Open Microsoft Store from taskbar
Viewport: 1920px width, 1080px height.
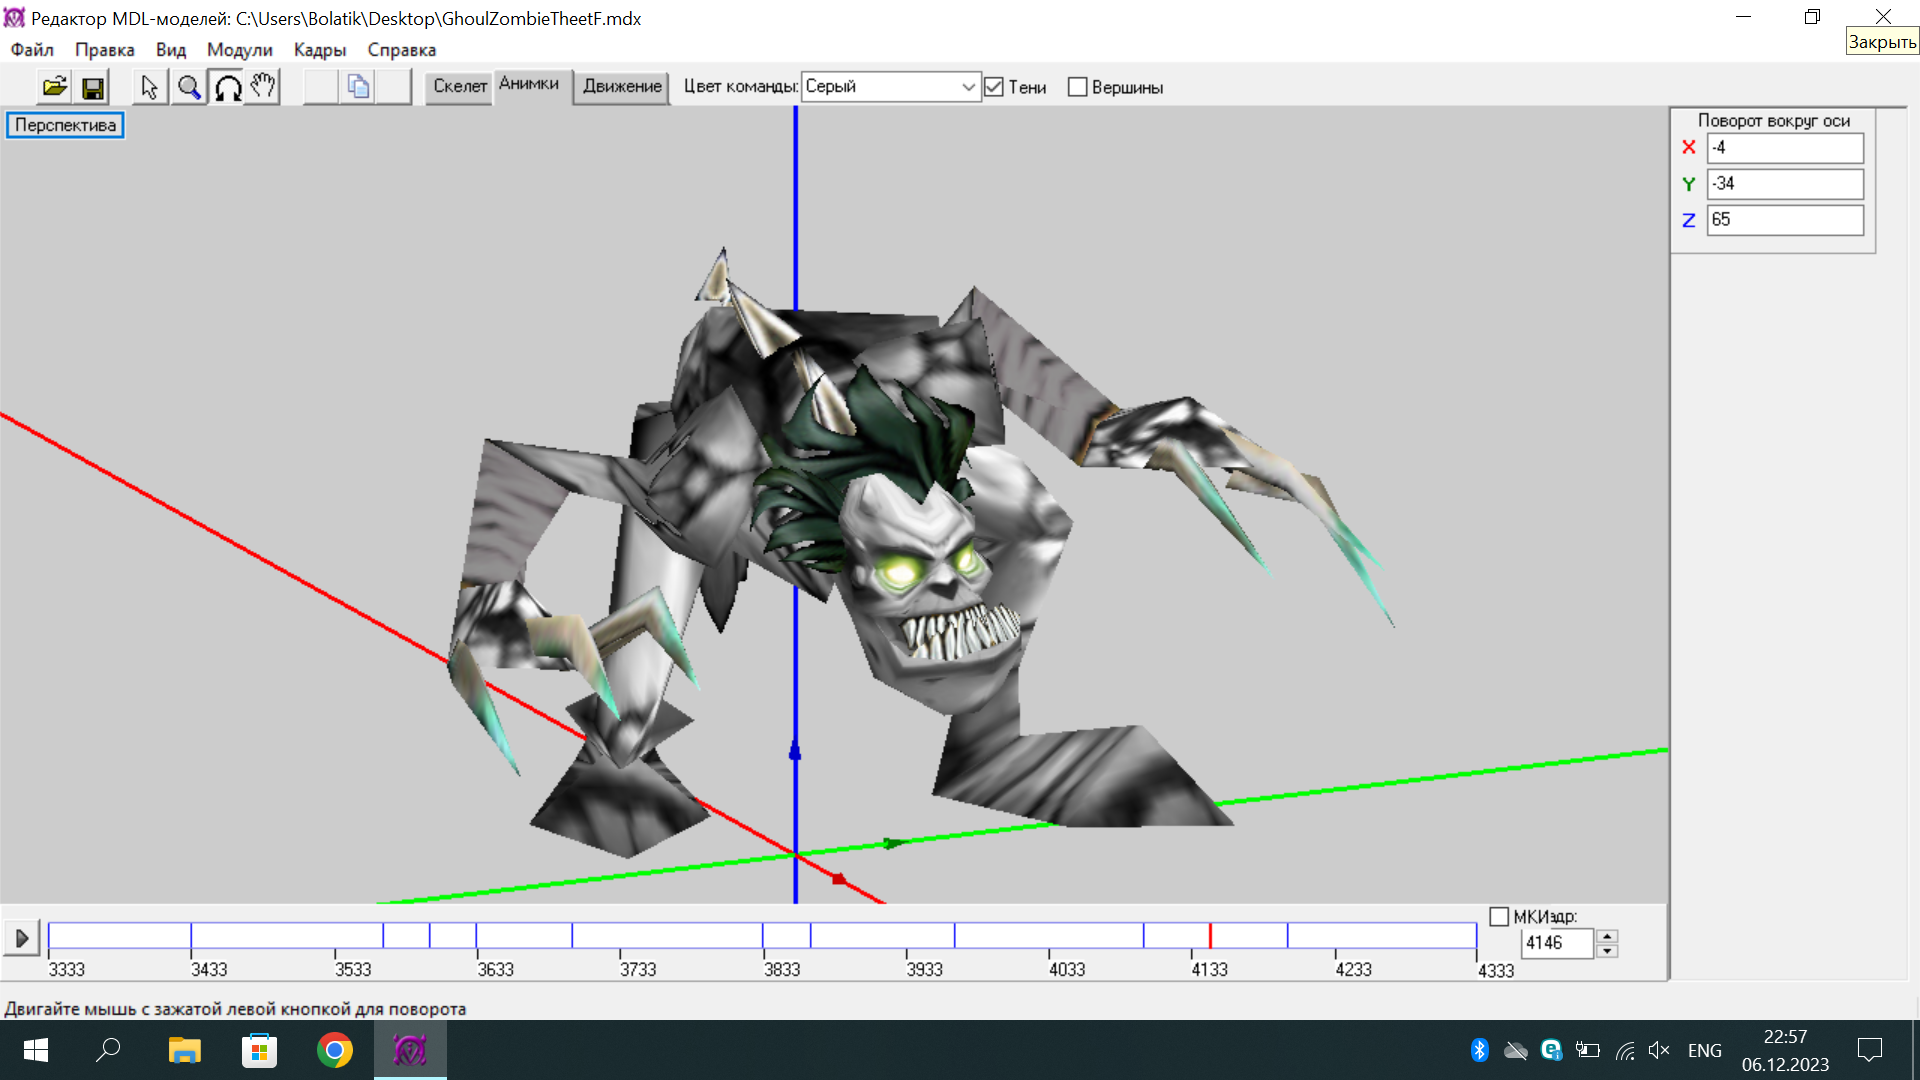(x=260, y=1050)
